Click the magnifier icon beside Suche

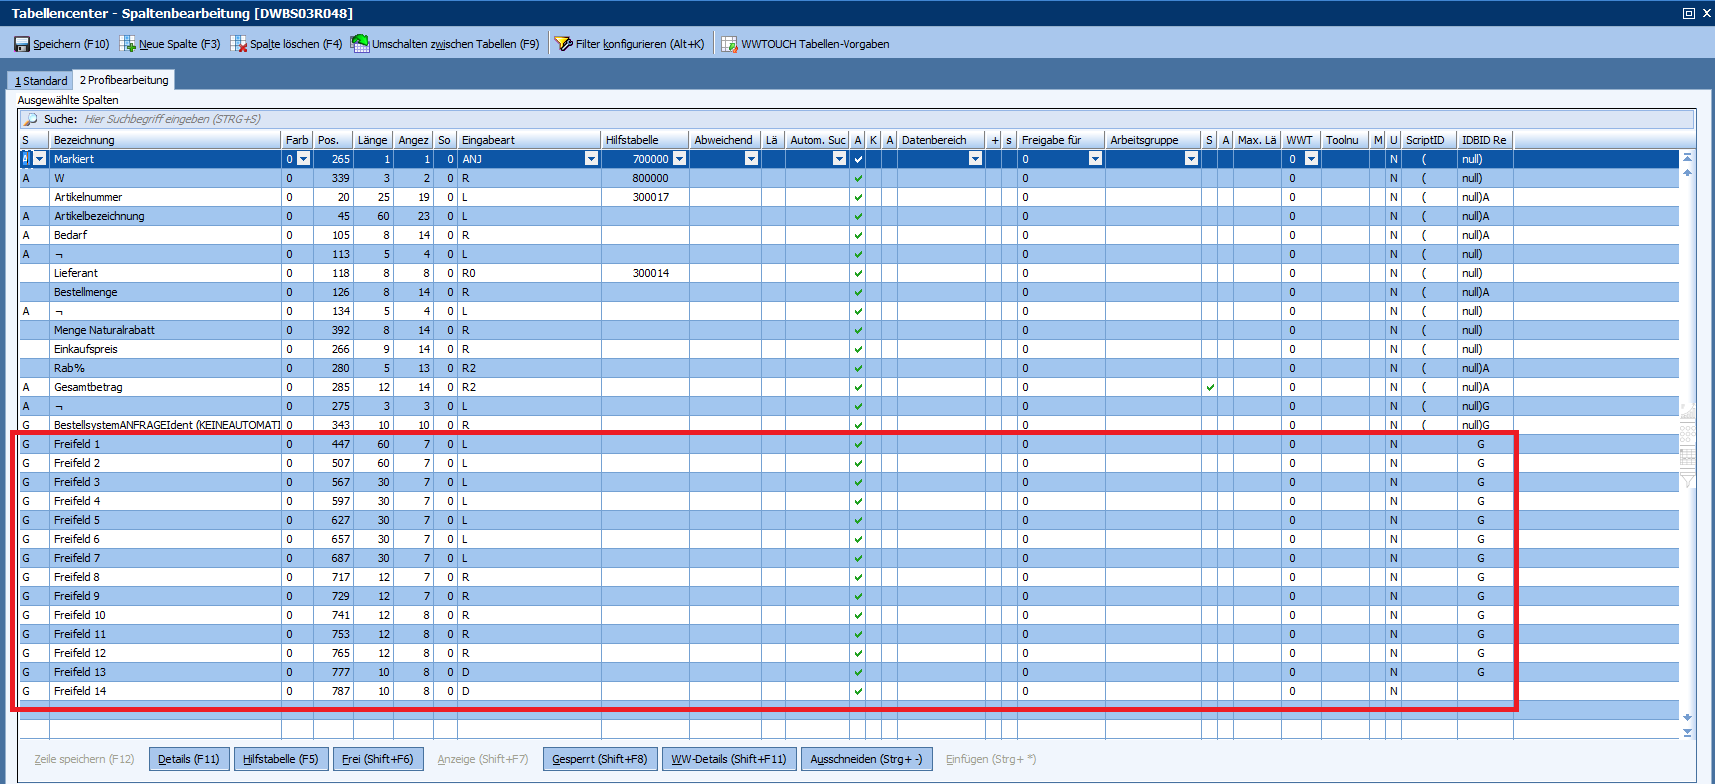point(31,119)
